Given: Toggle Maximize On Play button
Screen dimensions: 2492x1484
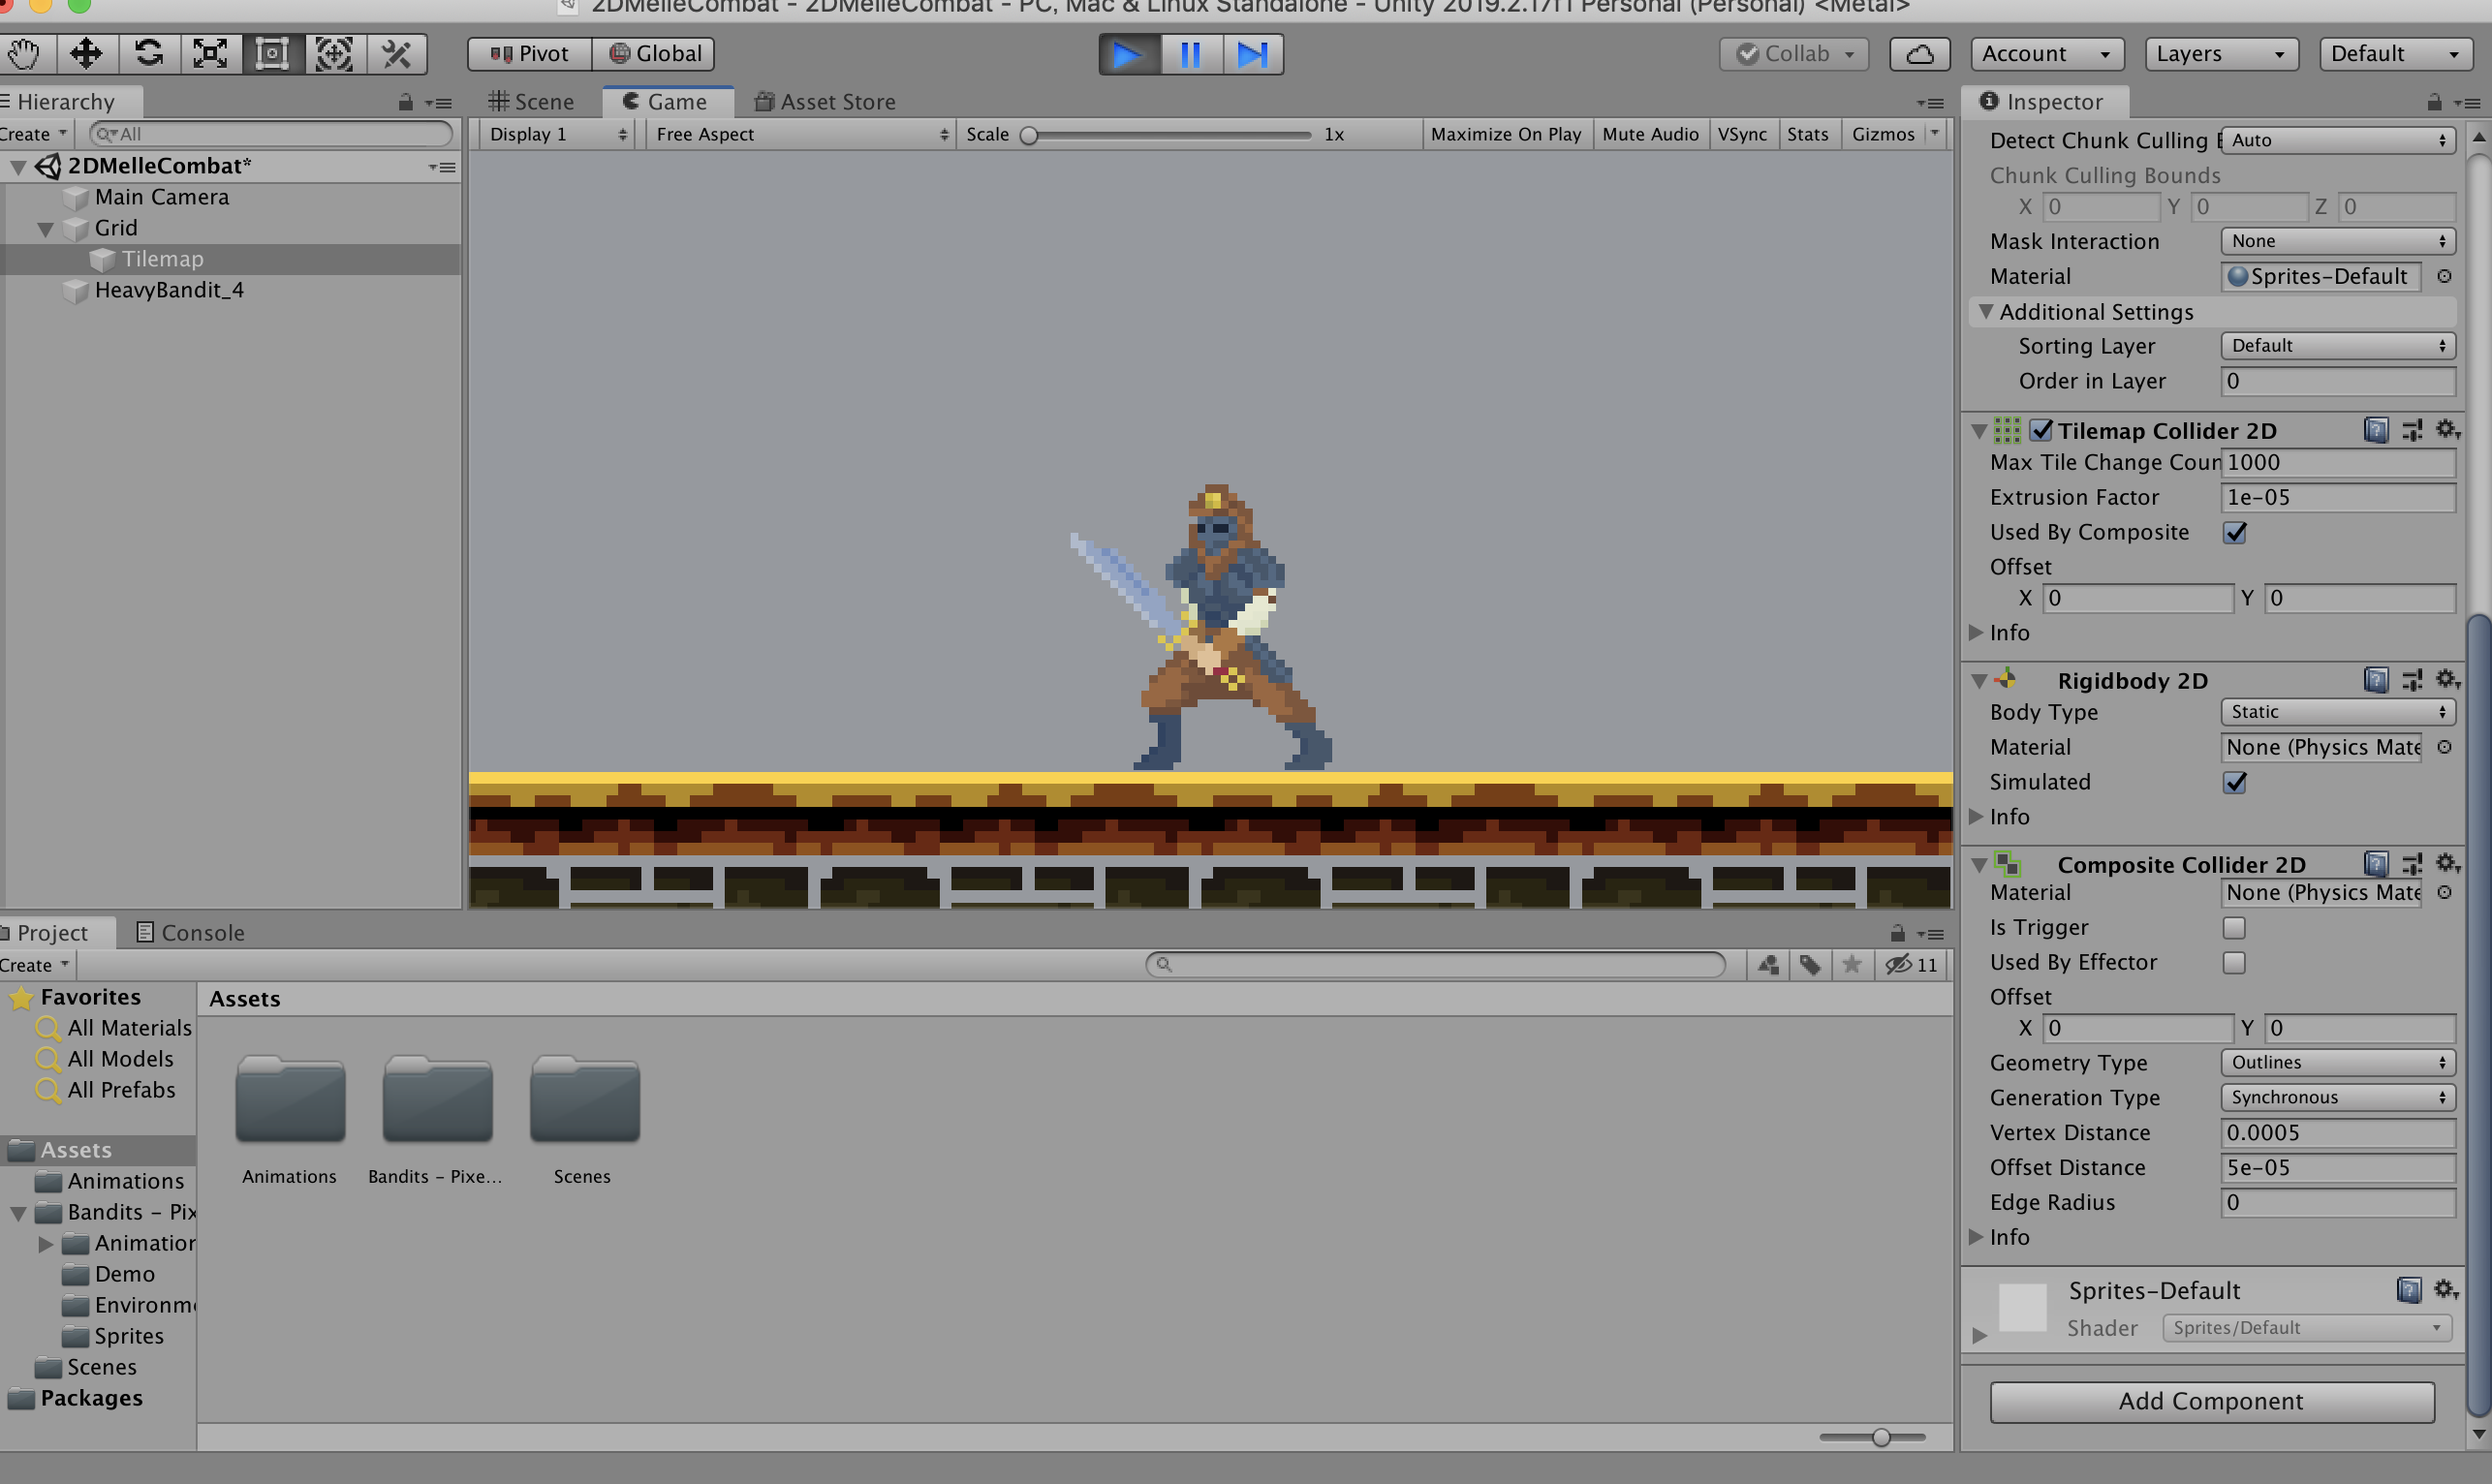Looking at the screenshot, I should pos(1505,134).
